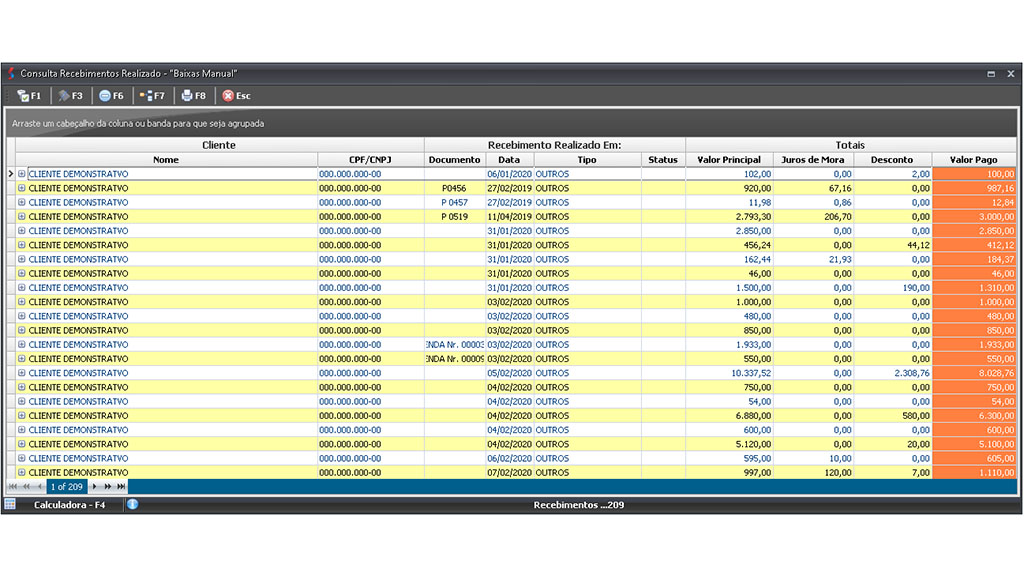The image size is (1024, 576).
Task: Maximize the Consulta Recebimentos window
Action: click(x=991, y=74)
